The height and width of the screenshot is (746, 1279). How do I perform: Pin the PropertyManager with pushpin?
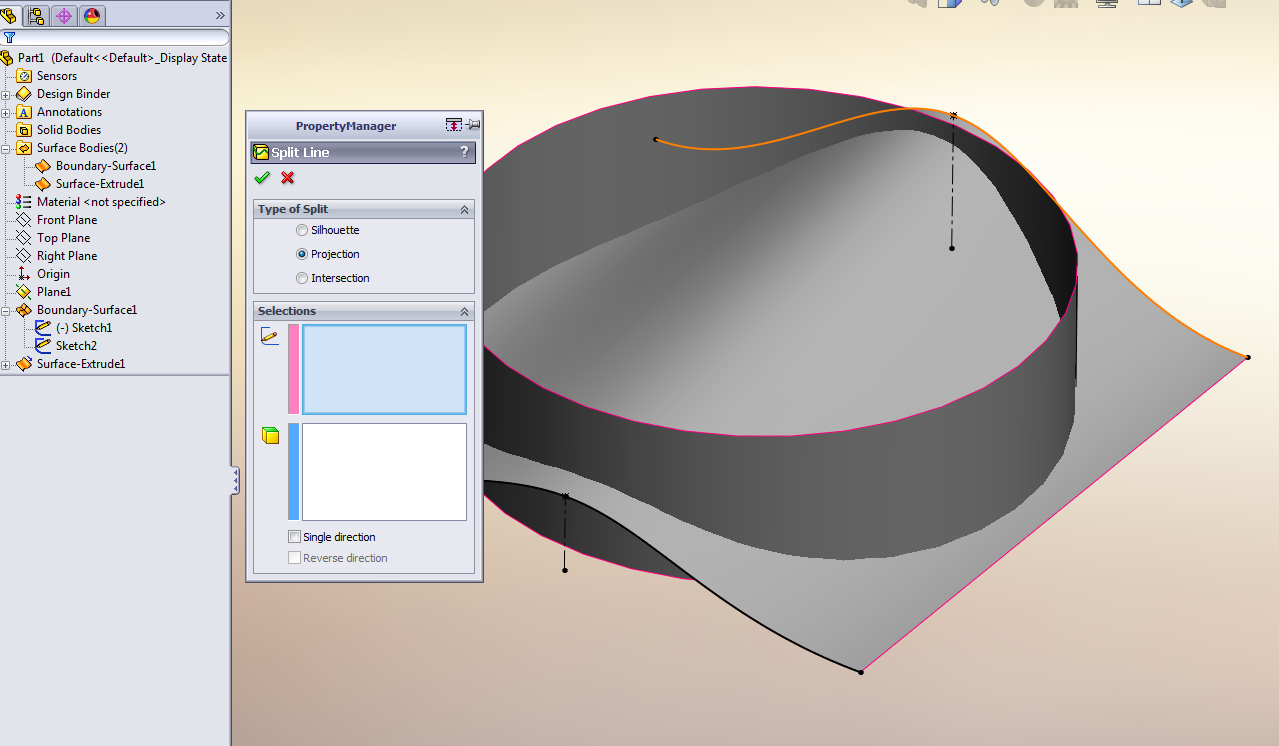point(472,125)
